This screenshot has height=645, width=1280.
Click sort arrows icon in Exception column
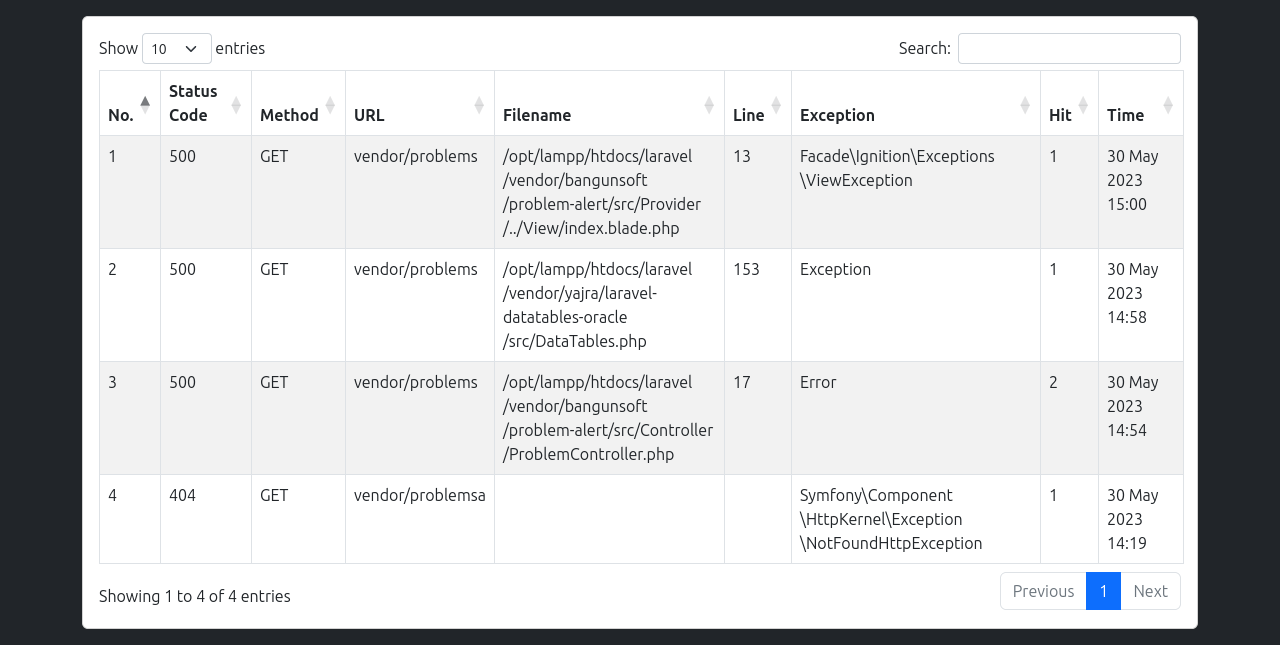pyautogui.click(x=1025, y=104)
